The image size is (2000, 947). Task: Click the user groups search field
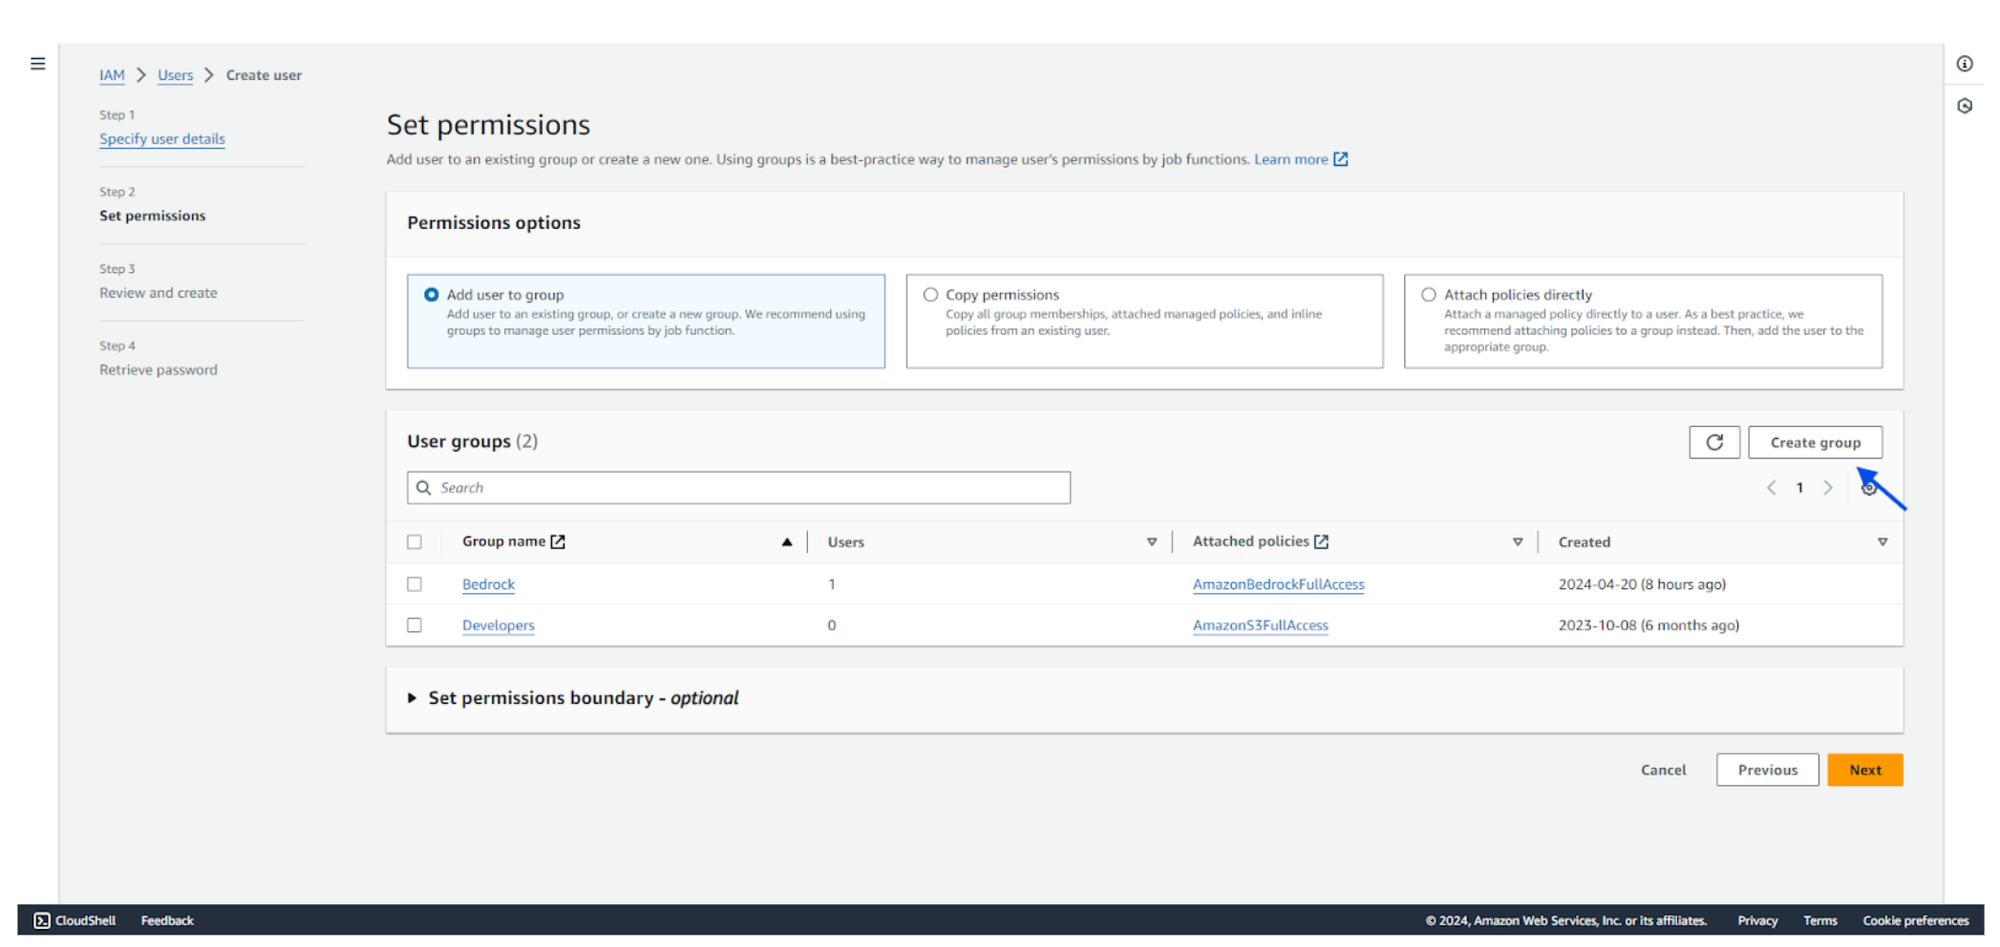(x=738, y=488)
